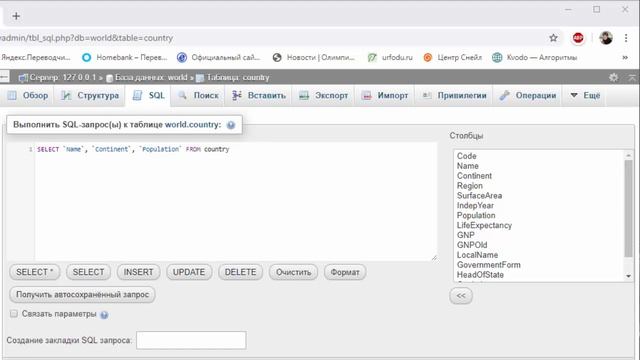Open the Новости Олимпи bookmark

pyautogui.click(x=314, y=58)
